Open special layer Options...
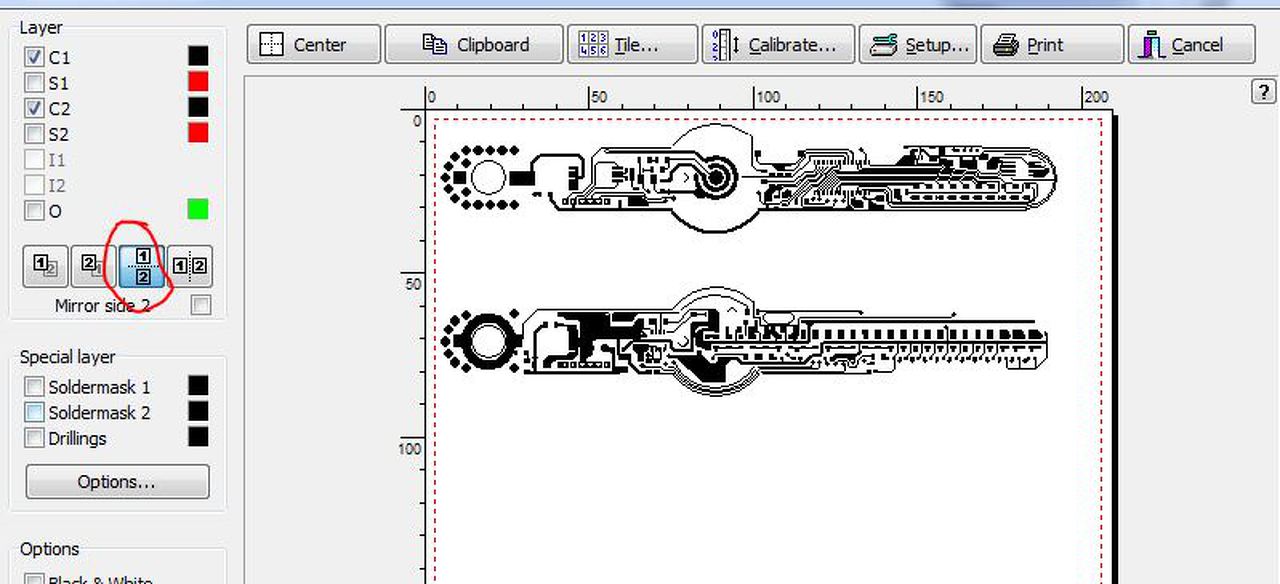 (x=117, y=482)
